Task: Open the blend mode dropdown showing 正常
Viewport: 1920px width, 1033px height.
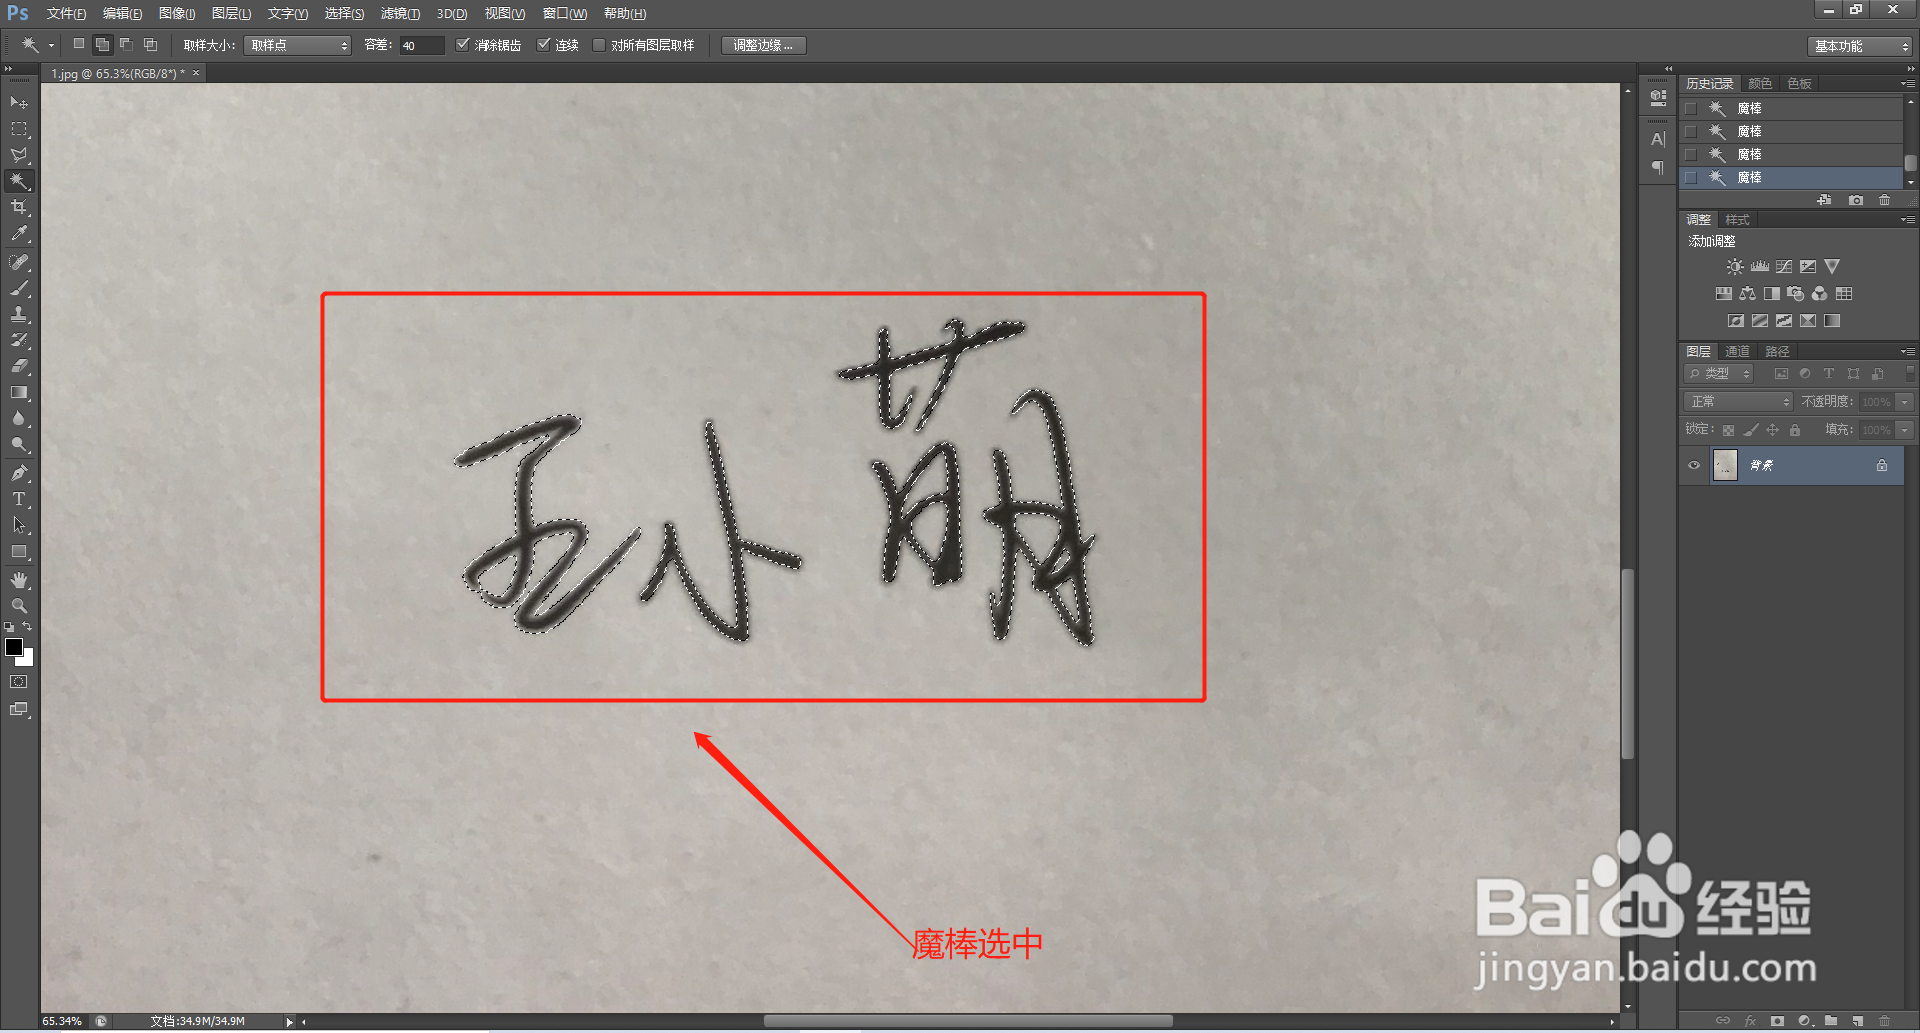Action: click(x=1737, y=400)
